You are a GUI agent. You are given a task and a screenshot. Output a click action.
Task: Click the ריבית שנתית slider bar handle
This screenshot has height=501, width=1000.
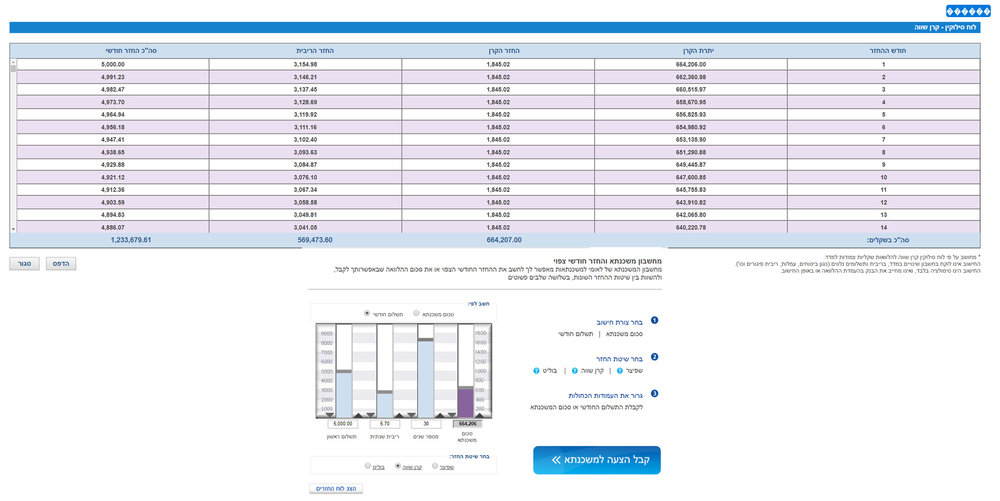(x=385, y=392)
